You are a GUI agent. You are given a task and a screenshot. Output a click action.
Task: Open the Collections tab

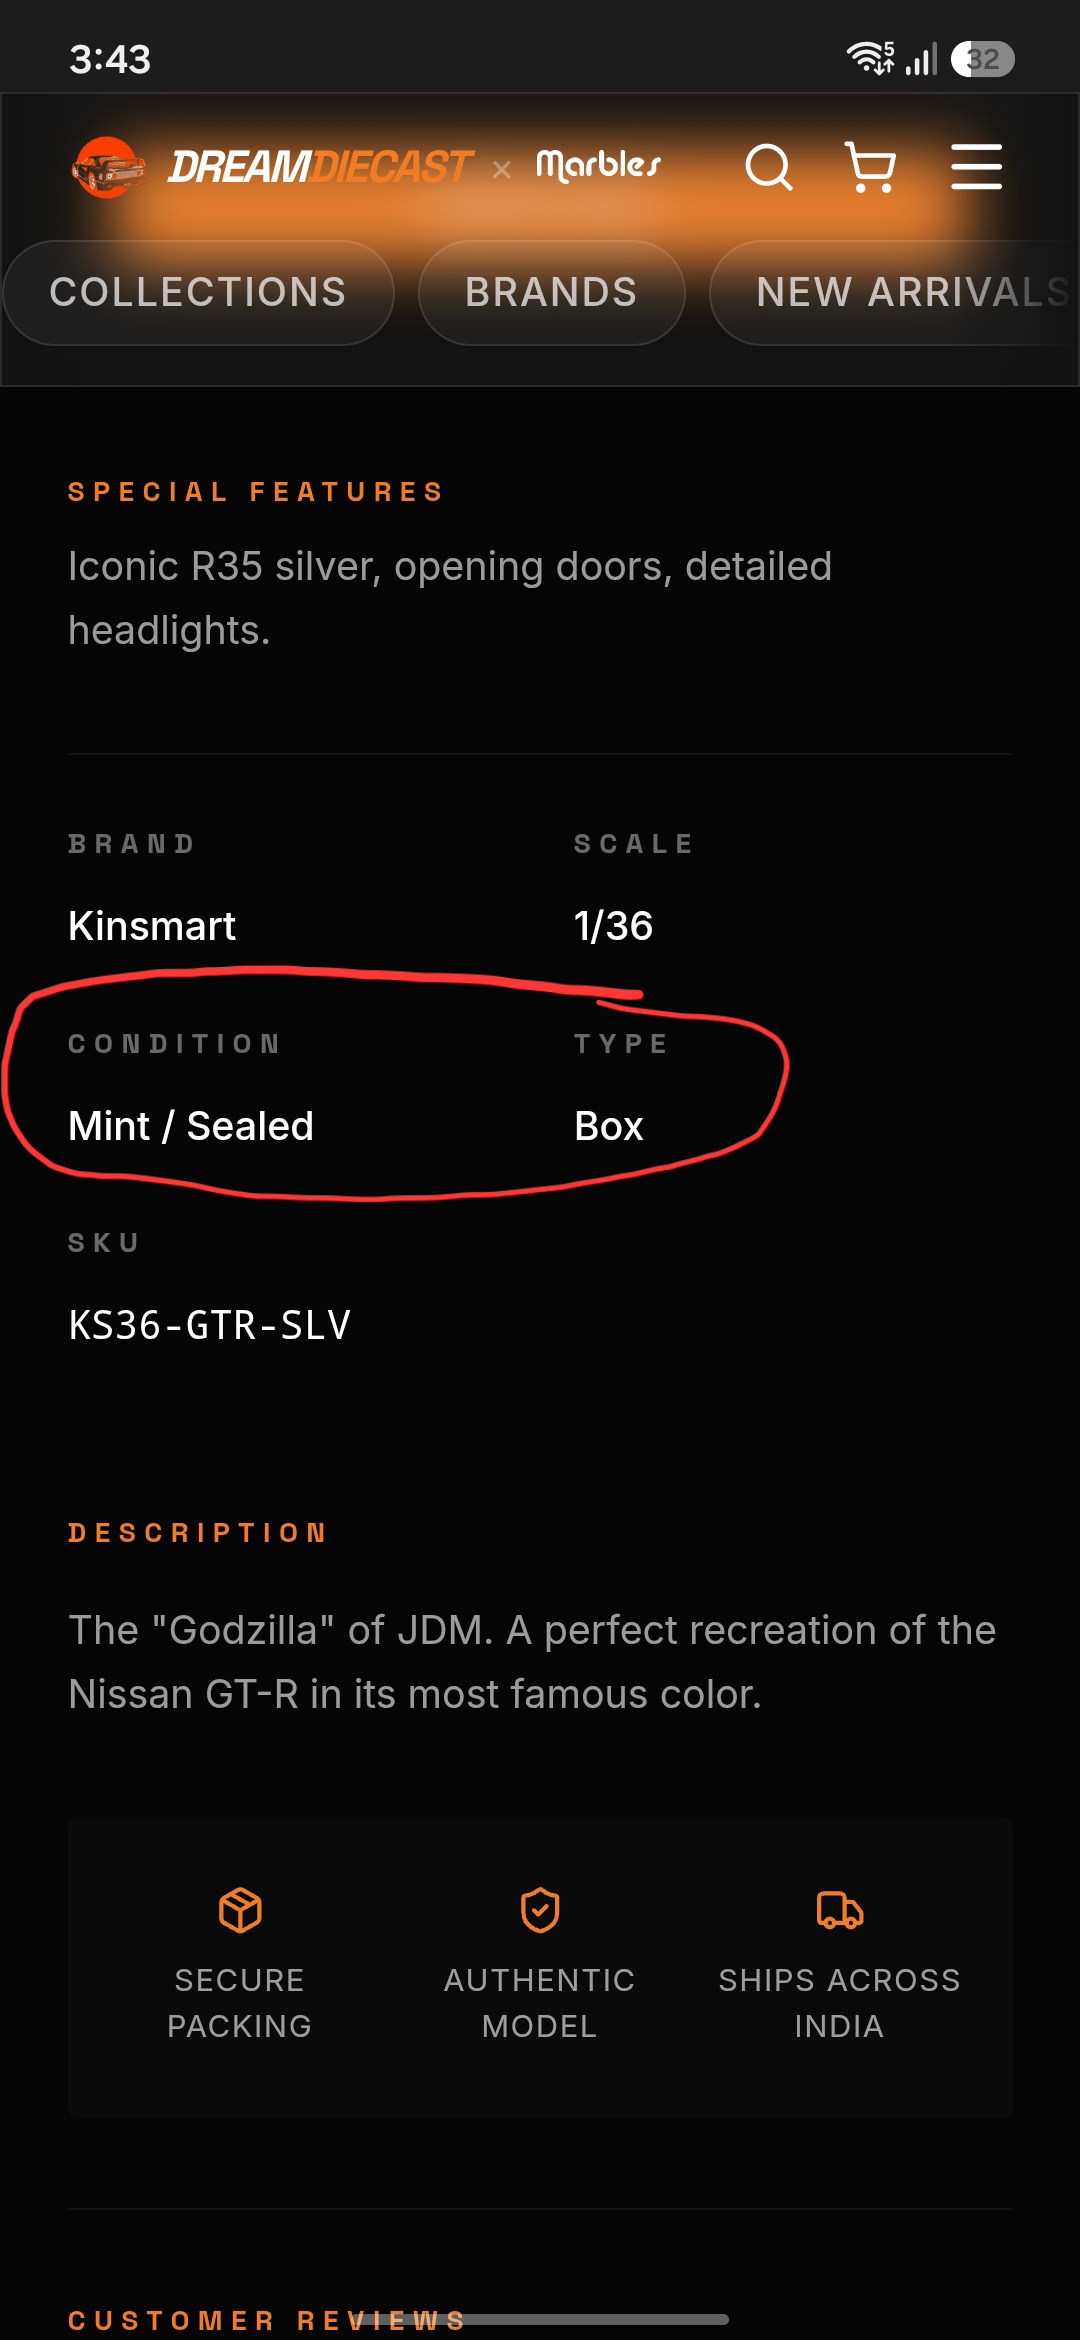point(198,293)
